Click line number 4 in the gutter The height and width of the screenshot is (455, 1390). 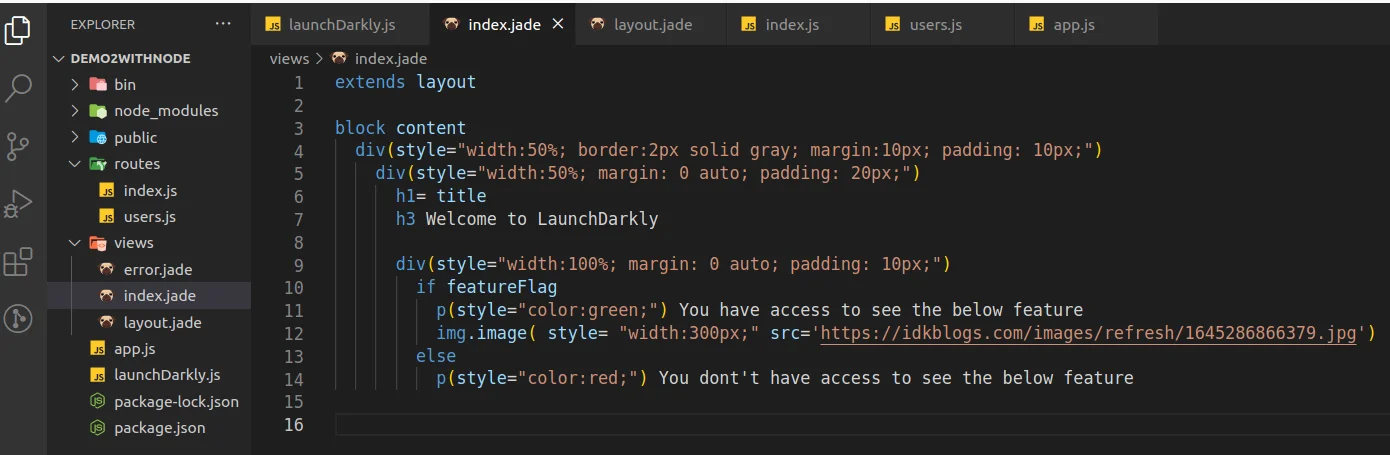(x=298, y=151)
